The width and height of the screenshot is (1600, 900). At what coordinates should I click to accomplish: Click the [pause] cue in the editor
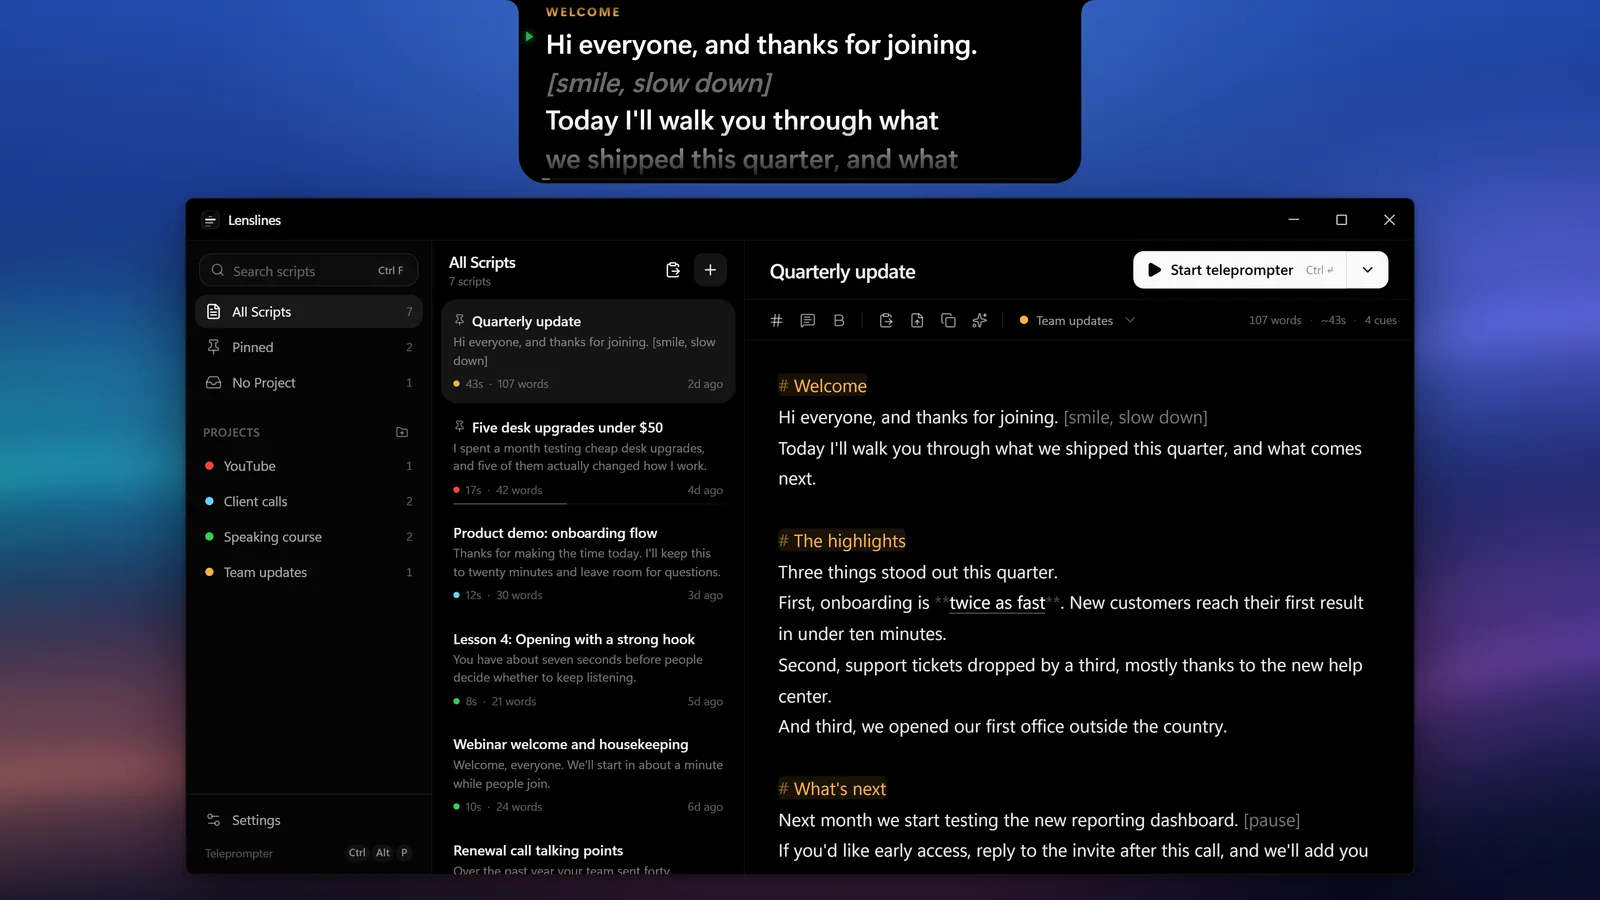click(x=1271, y=821)
